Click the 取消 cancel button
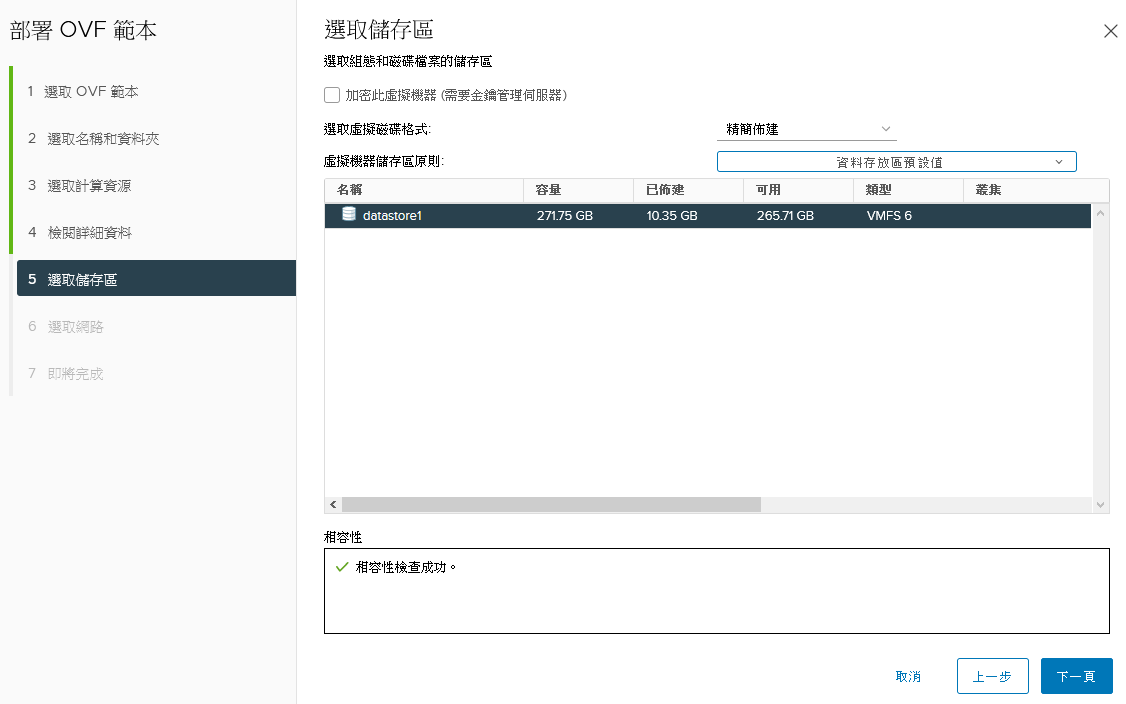 908,677
